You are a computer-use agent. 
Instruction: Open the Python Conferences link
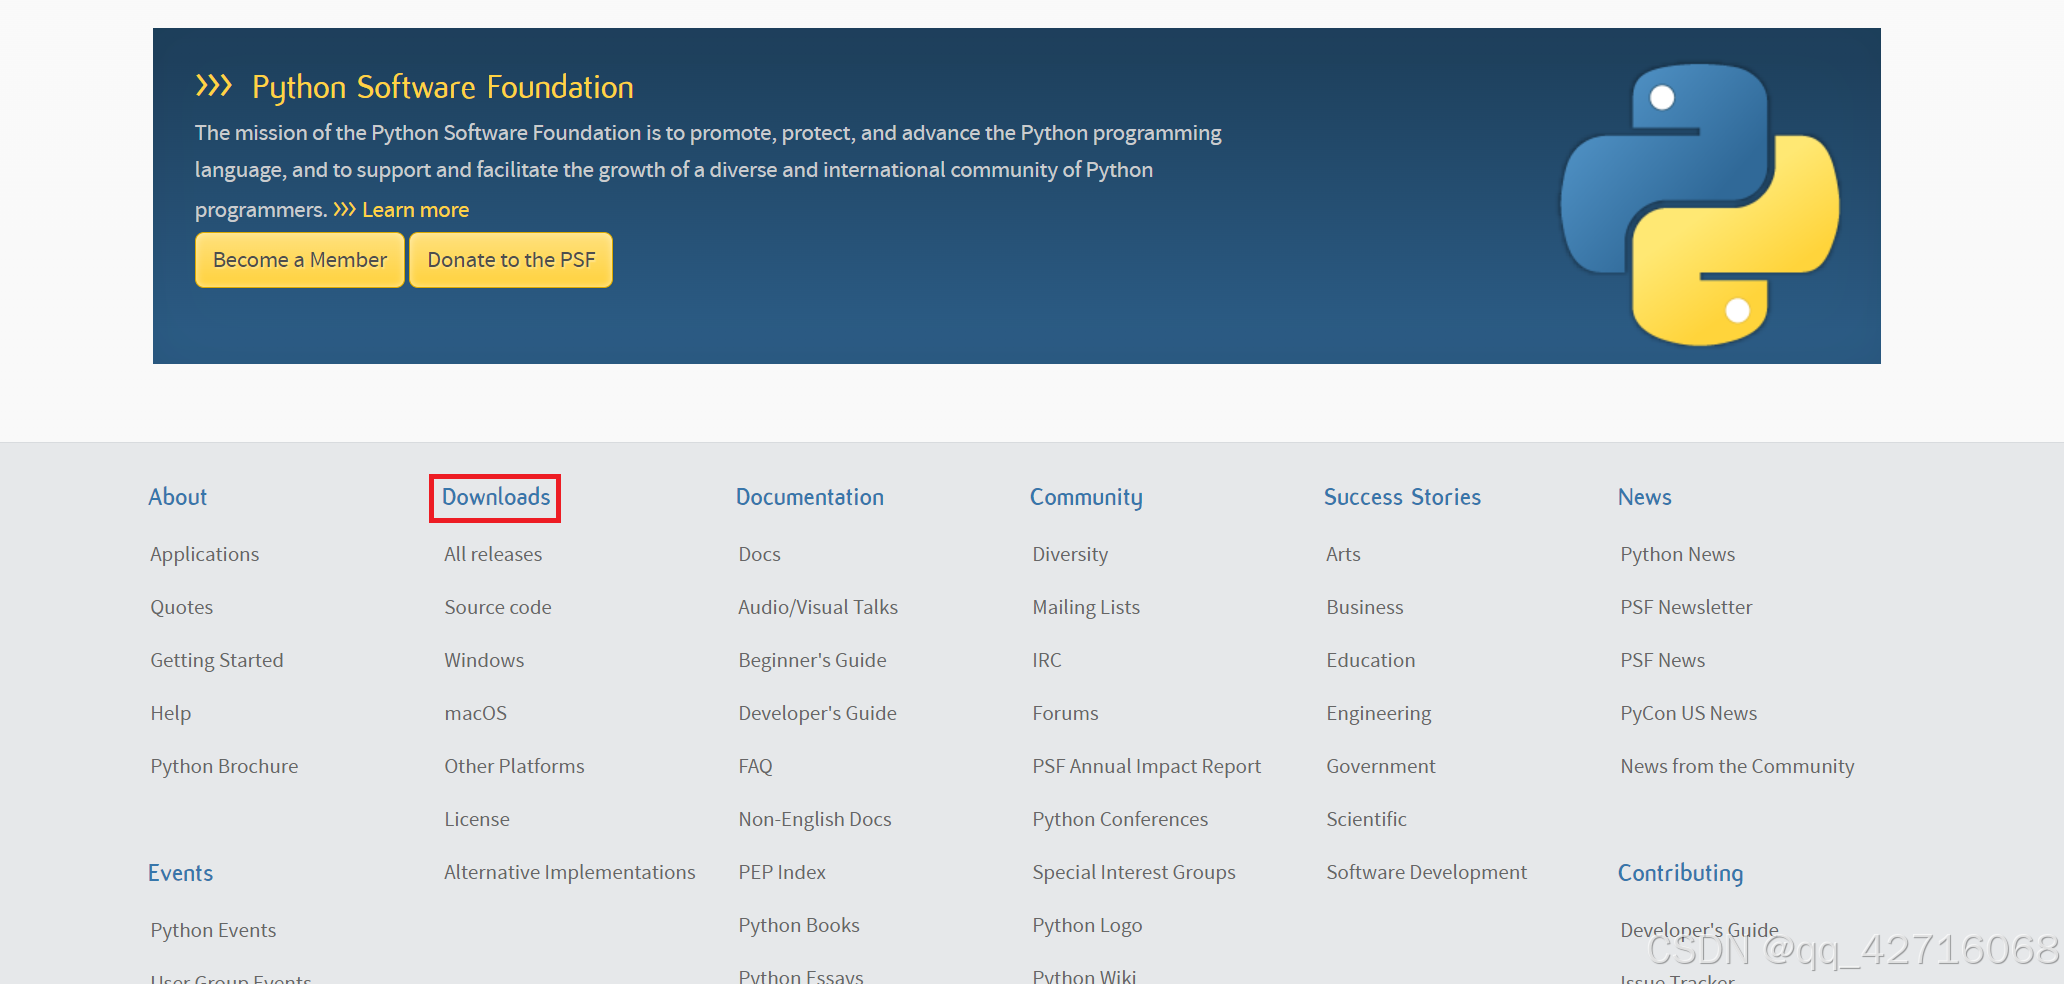point(1120,819)
